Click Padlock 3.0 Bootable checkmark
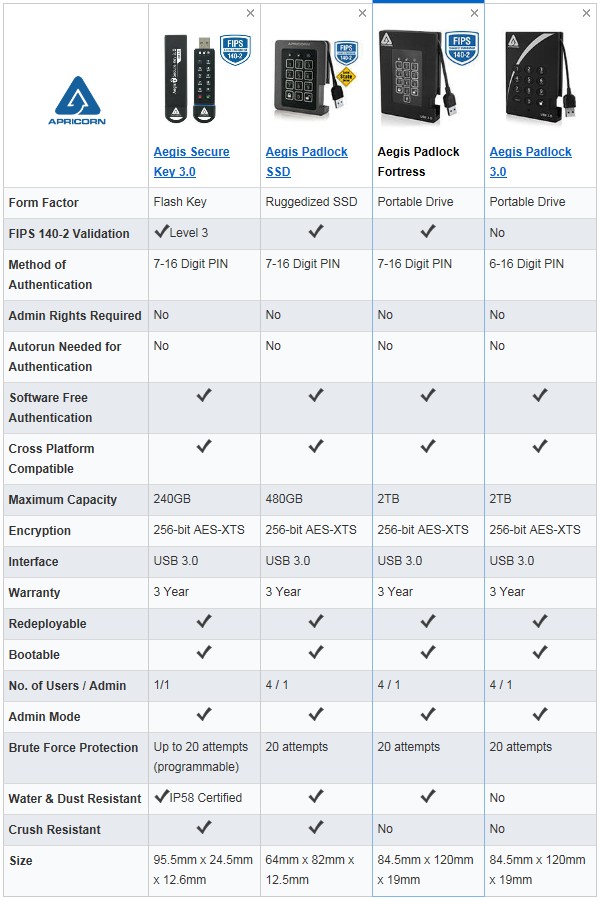The image size is (600, 900). coord(540,653)
